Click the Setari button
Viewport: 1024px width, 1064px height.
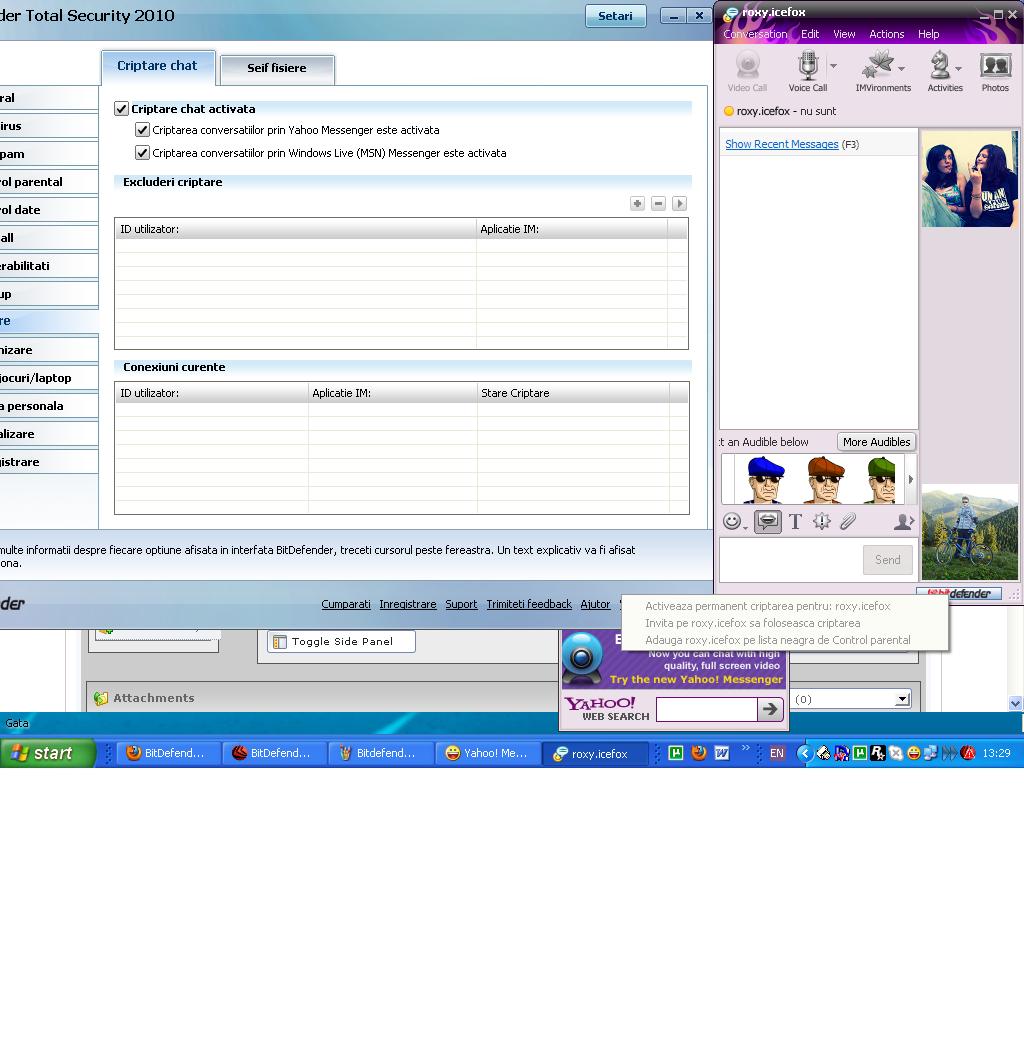pos(615,16)
